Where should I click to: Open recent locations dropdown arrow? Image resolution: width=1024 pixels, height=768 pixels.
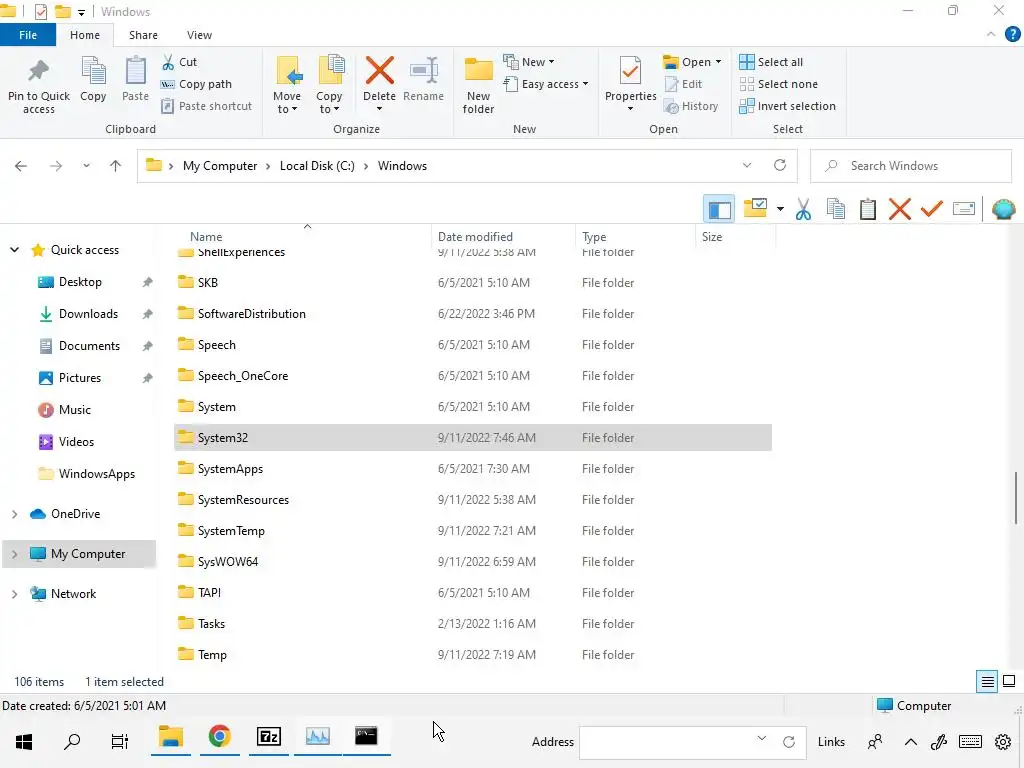[x=86, y=166]
